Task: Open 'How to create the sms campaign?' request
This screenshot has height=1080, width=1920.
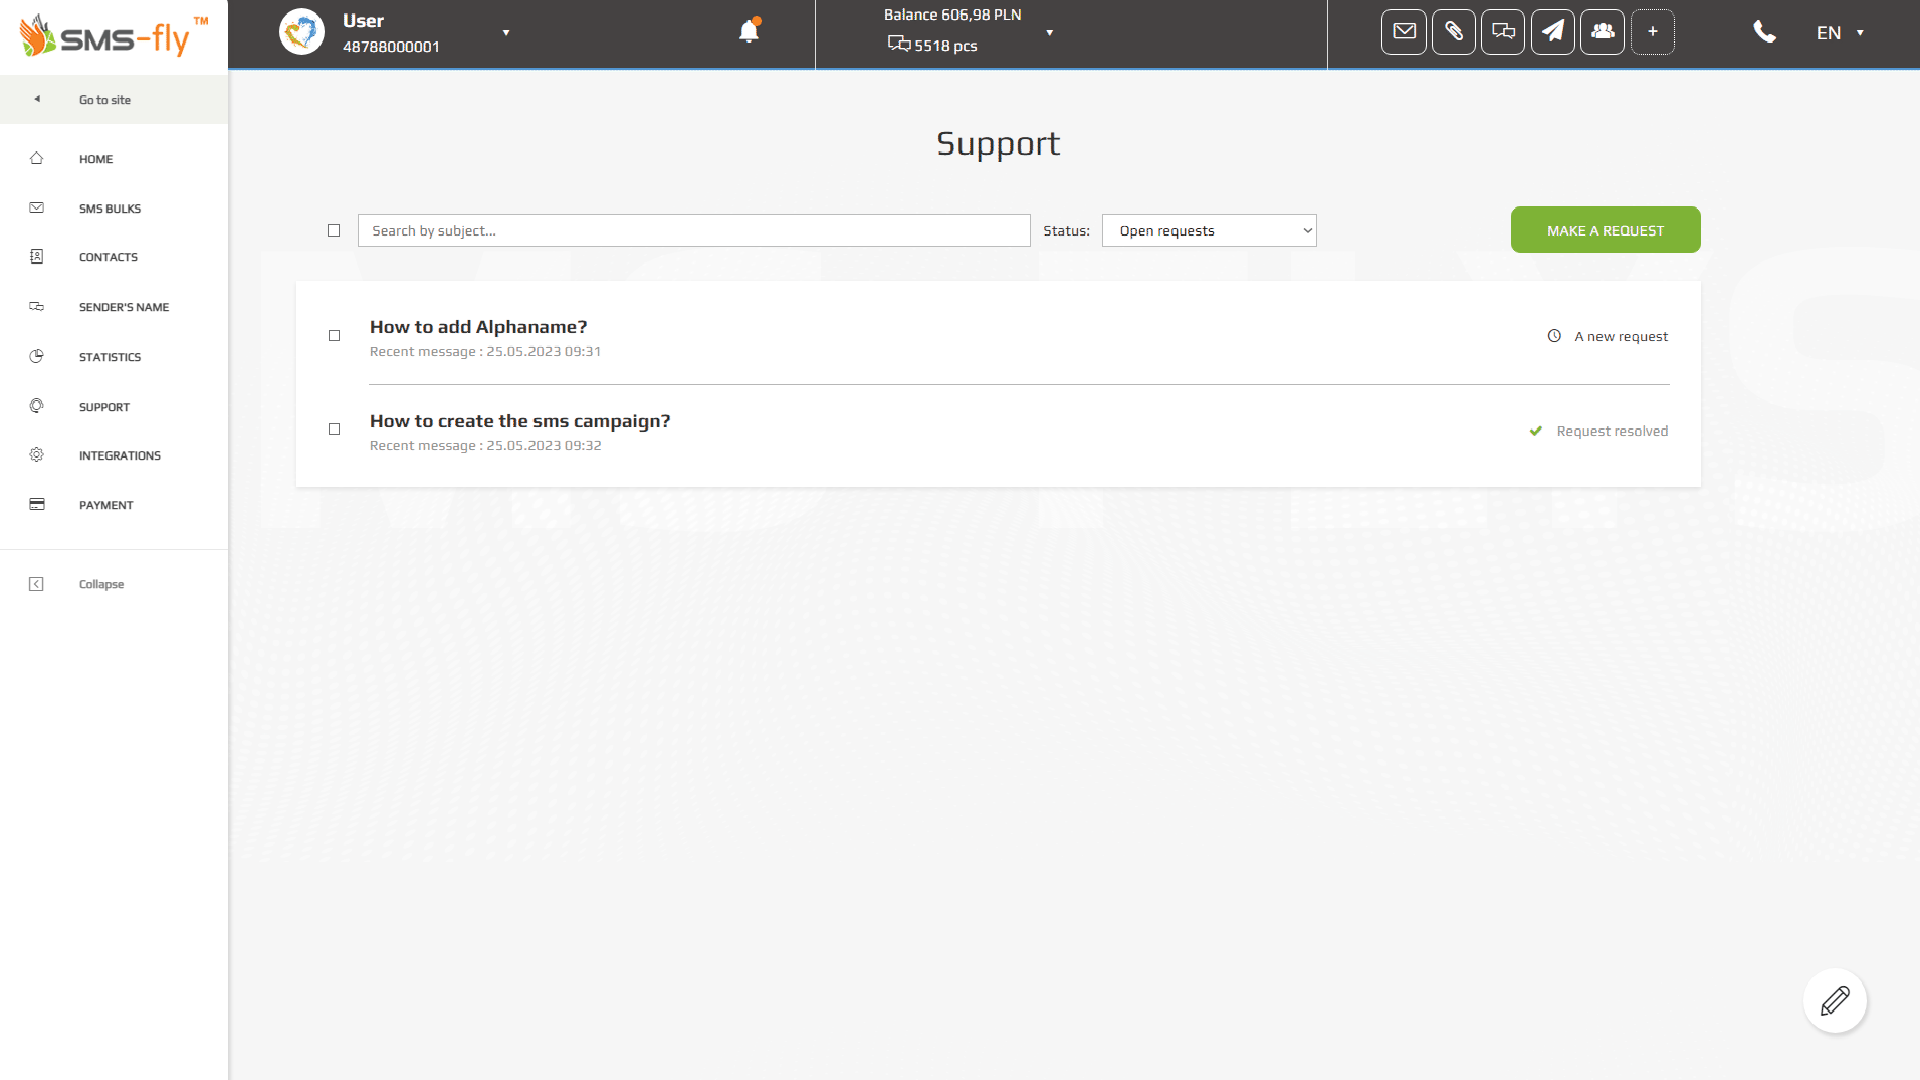Action: pyautogui.click(x=520, y=421)
